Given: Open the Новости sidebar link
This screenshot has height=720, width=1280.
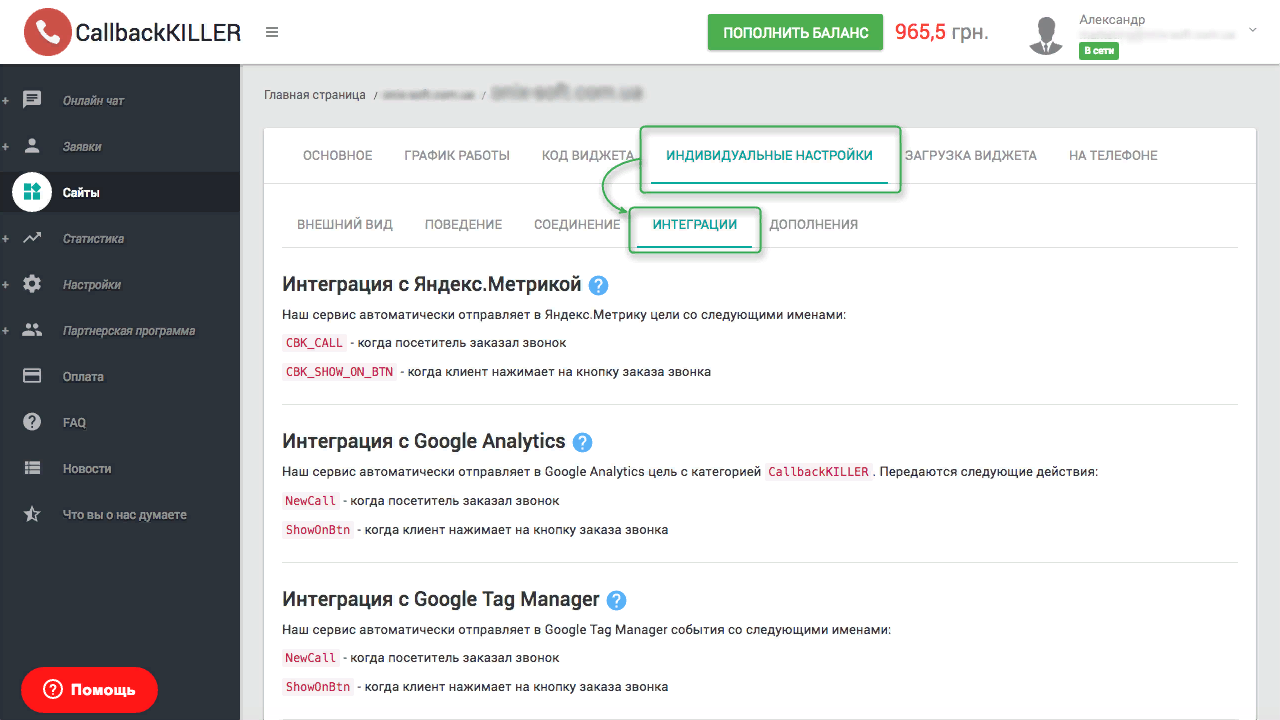Looking at the screenshot, I should tap(87, 469).
